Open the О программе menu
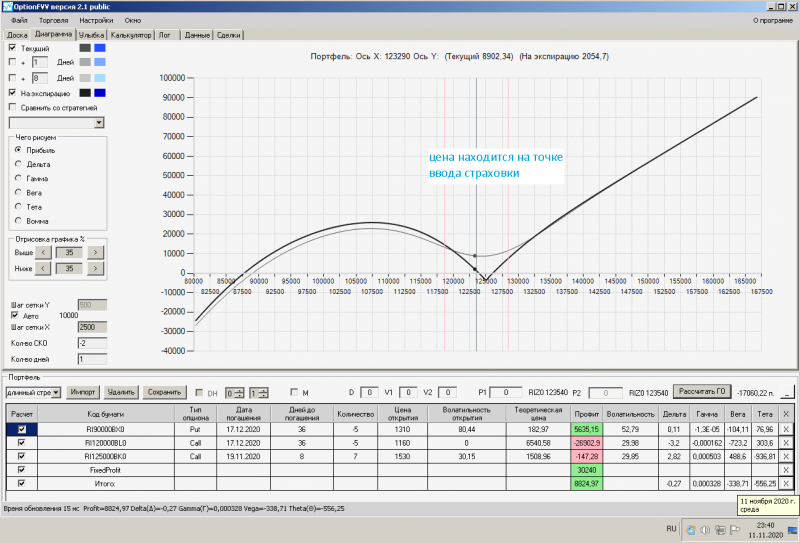Screen dimensions: 800x543 tap(773, 20)
